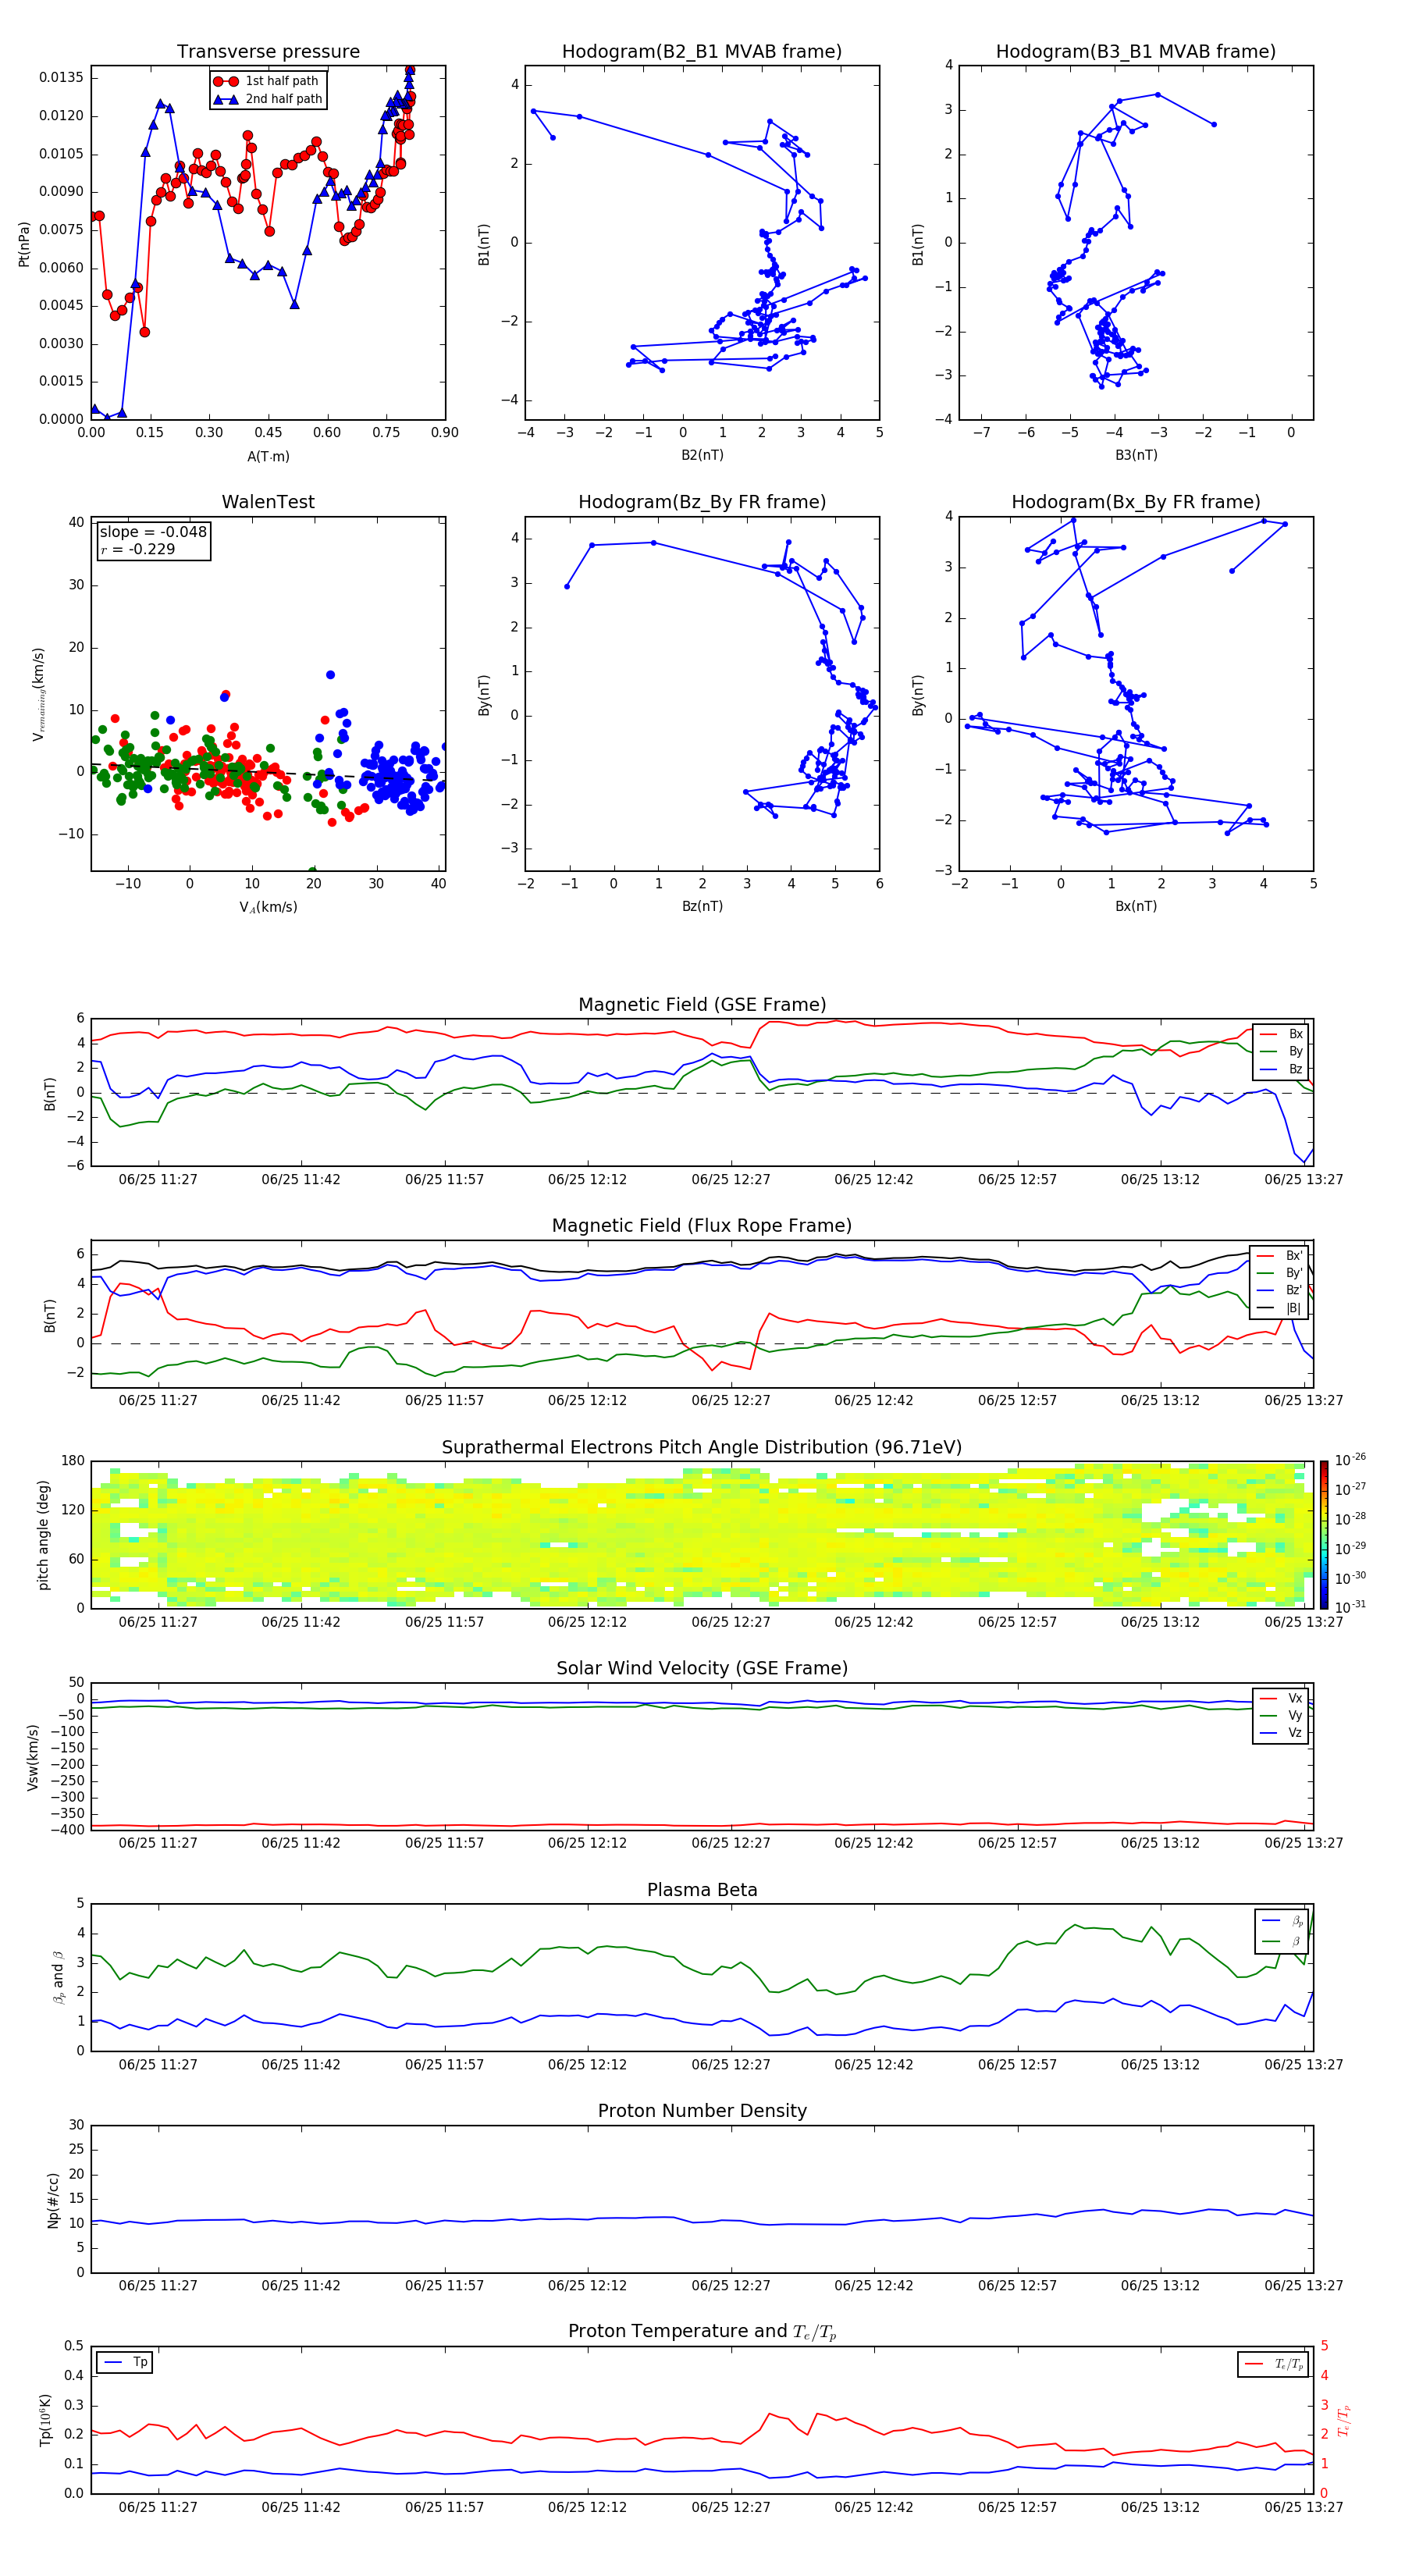This screenshot has height=2576, width=1405.
Task: Click the '1st half path' legend entry
Action: pyautogui.click(x=267, y=81)
